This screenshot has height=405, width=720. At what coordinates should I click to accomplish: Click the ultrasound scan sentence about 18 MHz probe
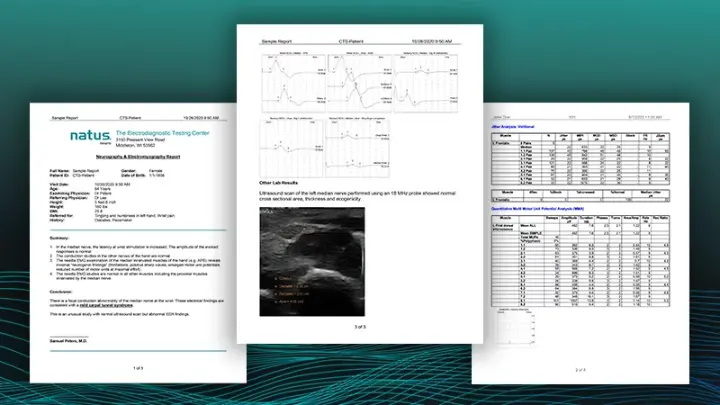tap(357, 196)
